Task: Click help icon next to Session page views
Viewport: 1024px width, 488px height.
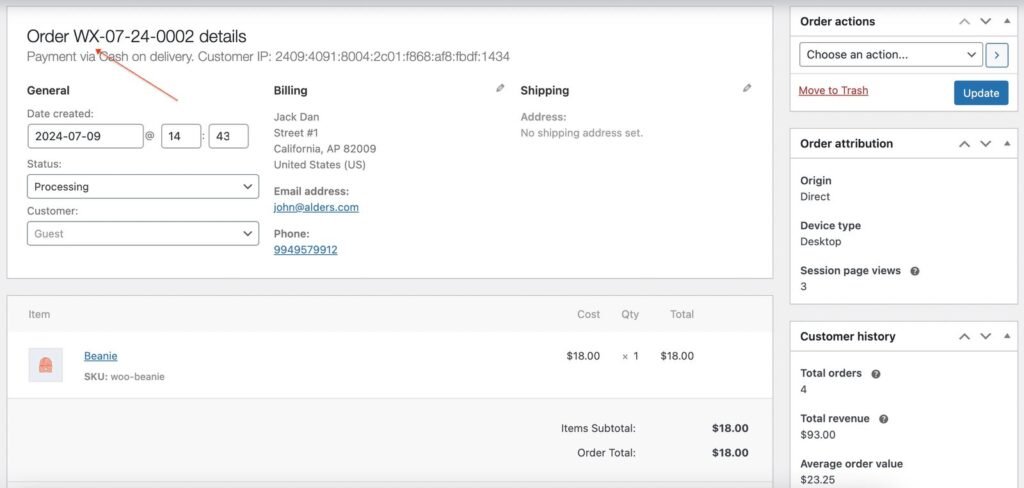Action: pos(914,271)
